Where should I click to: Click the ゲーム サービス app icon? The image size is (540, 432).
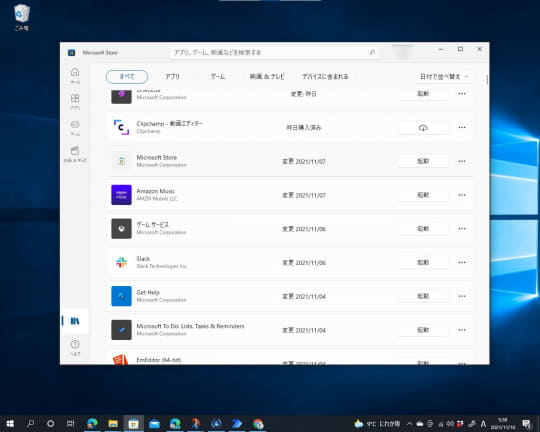click(121, 229)
